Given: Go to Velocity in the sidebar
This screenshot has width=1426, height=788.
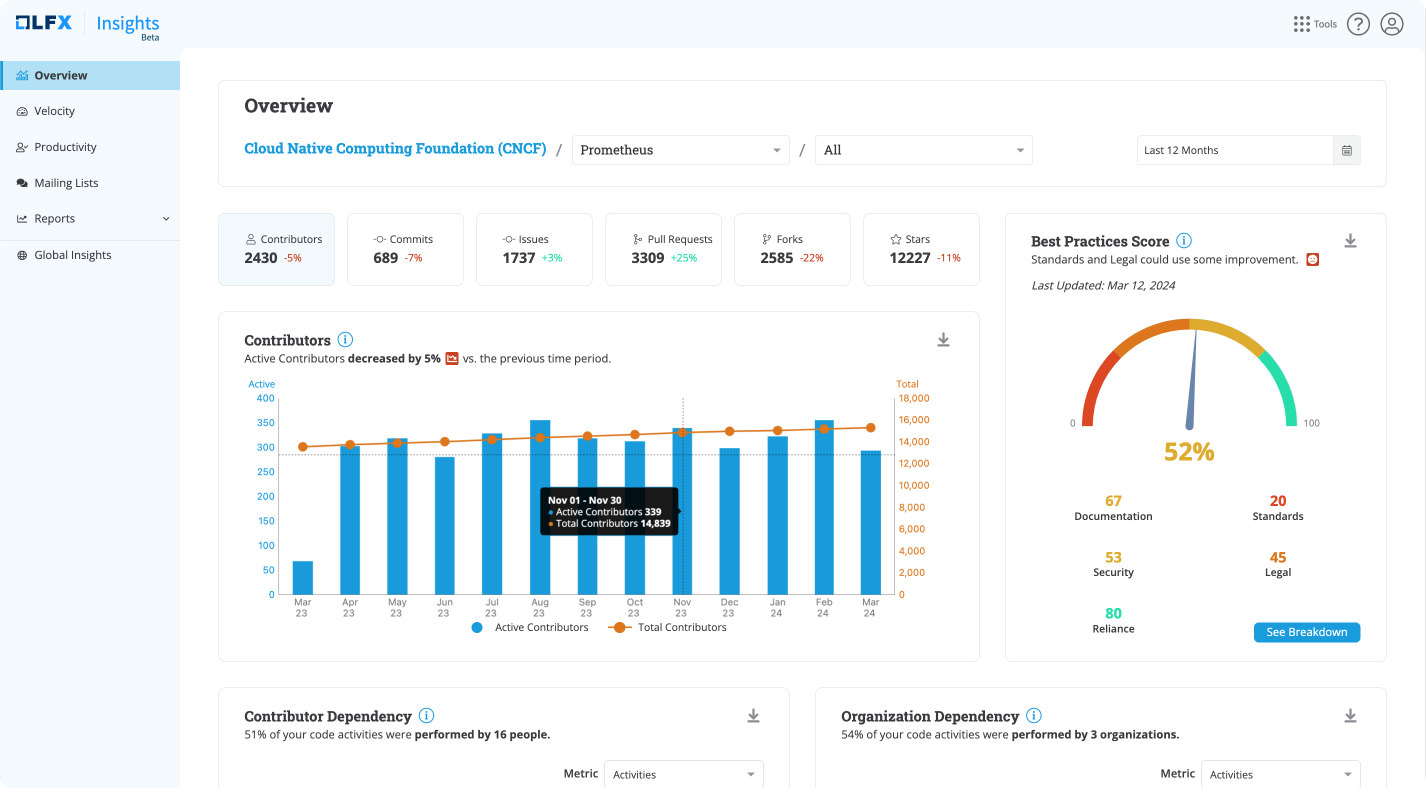Looking at the screenshot, I should [90, 111].
